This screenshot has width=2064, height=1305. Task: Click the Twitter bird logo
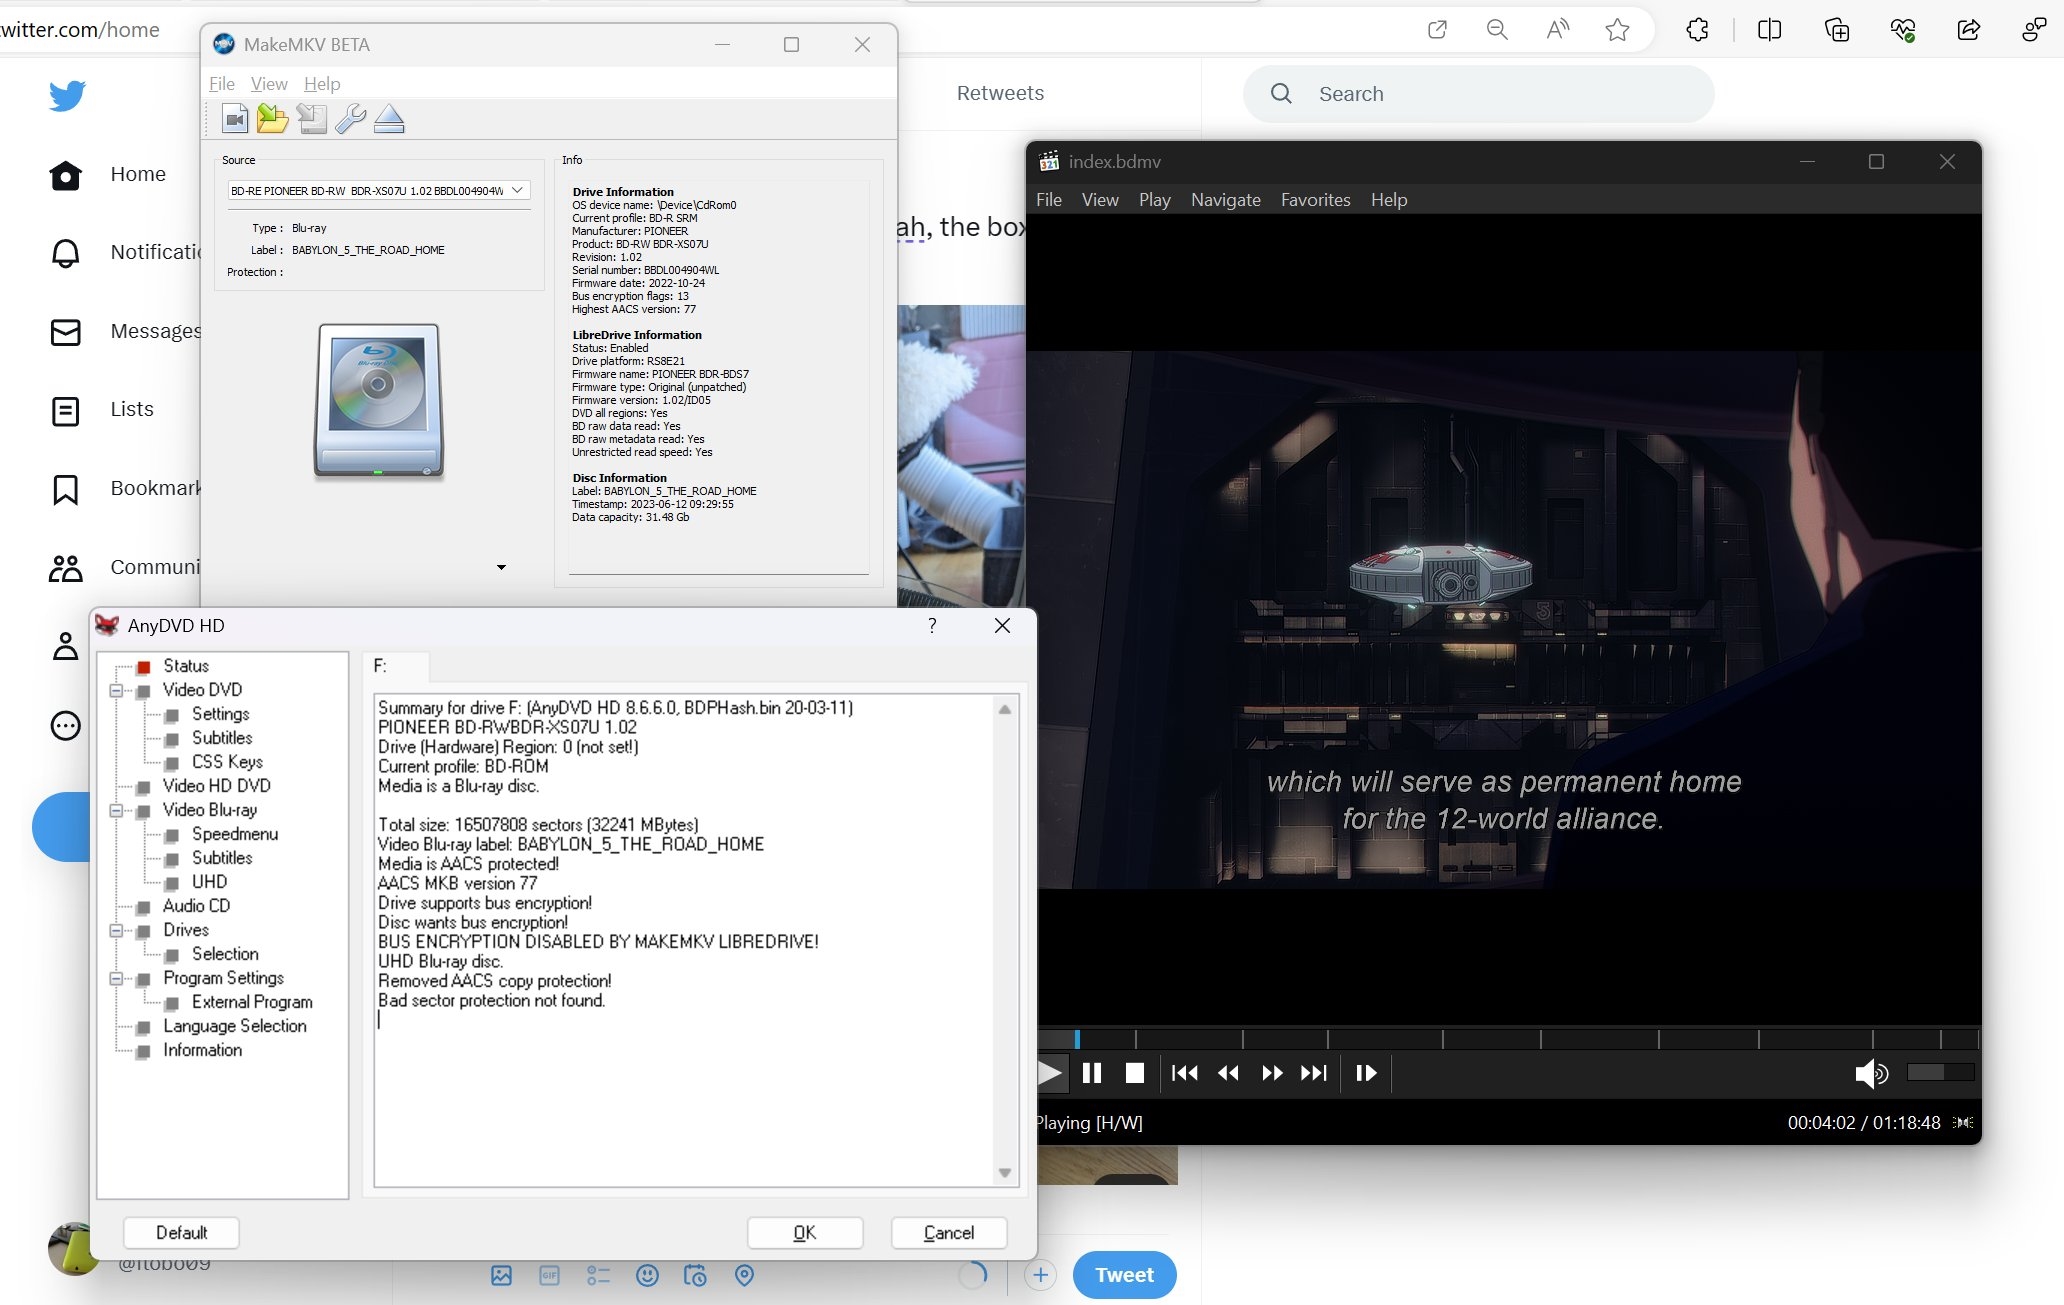point(67,96)
